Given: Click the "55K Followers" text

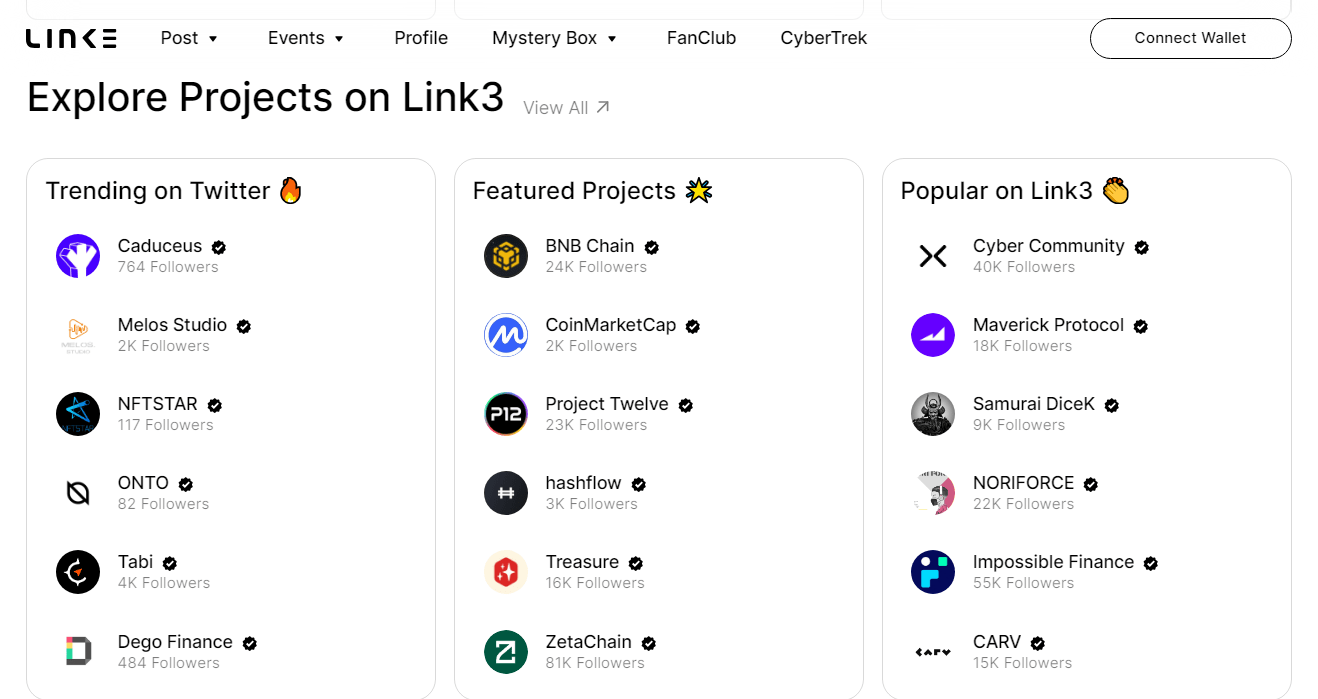Looking at the screenshot, I should (1023, 583).
